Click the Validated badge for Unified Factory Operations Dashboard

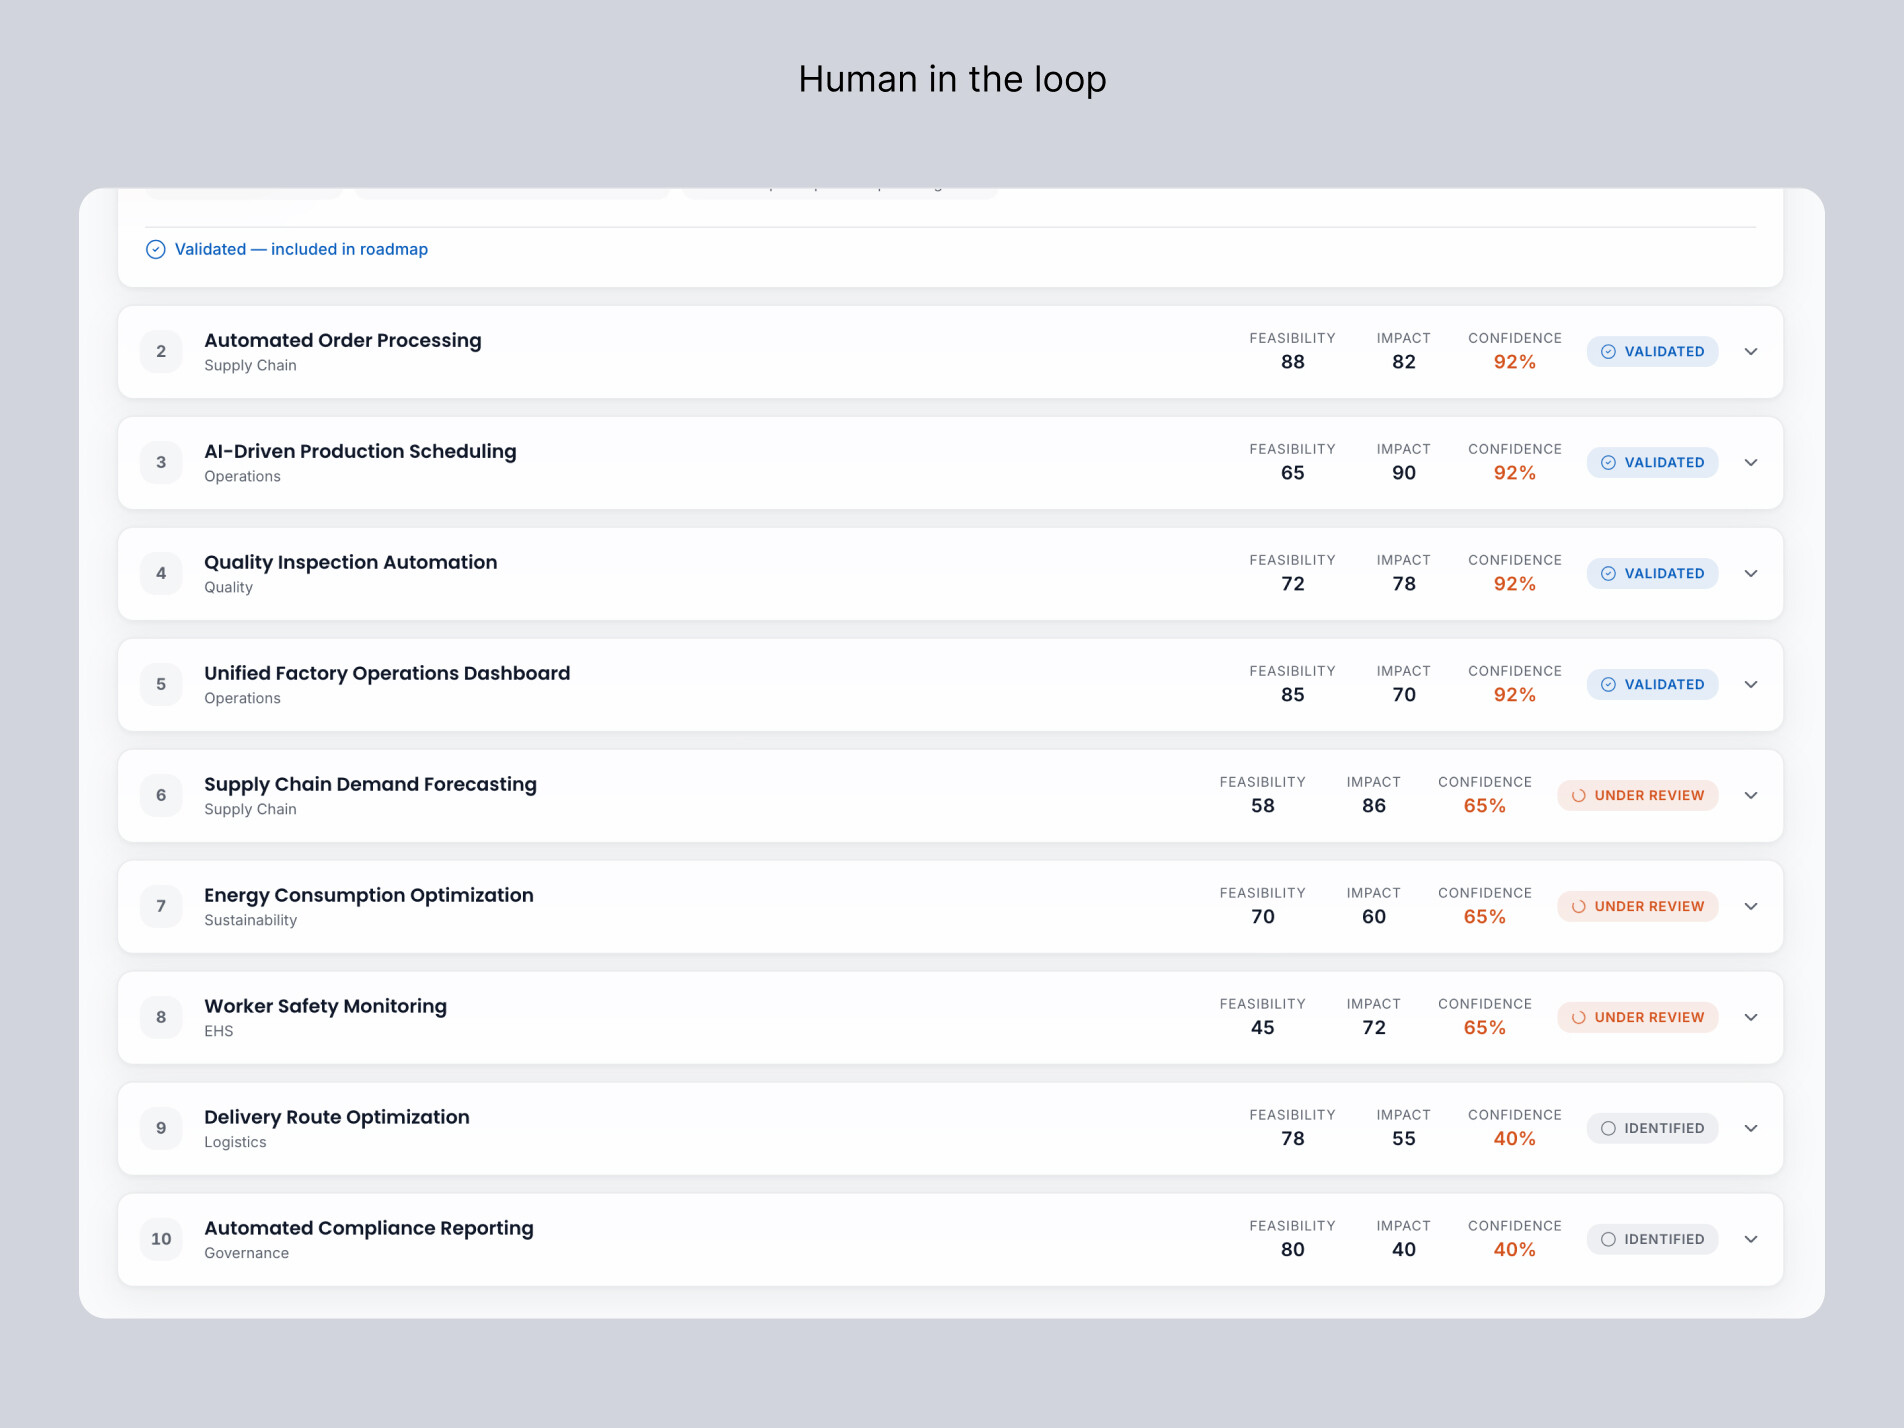1652,685
